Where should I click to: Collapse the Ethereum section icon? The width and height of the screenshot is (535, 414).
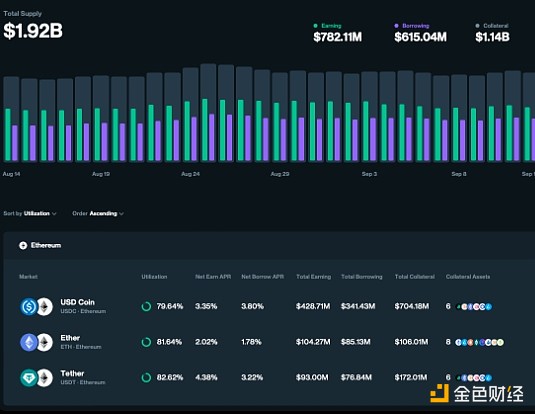click(x=23, y=245)
